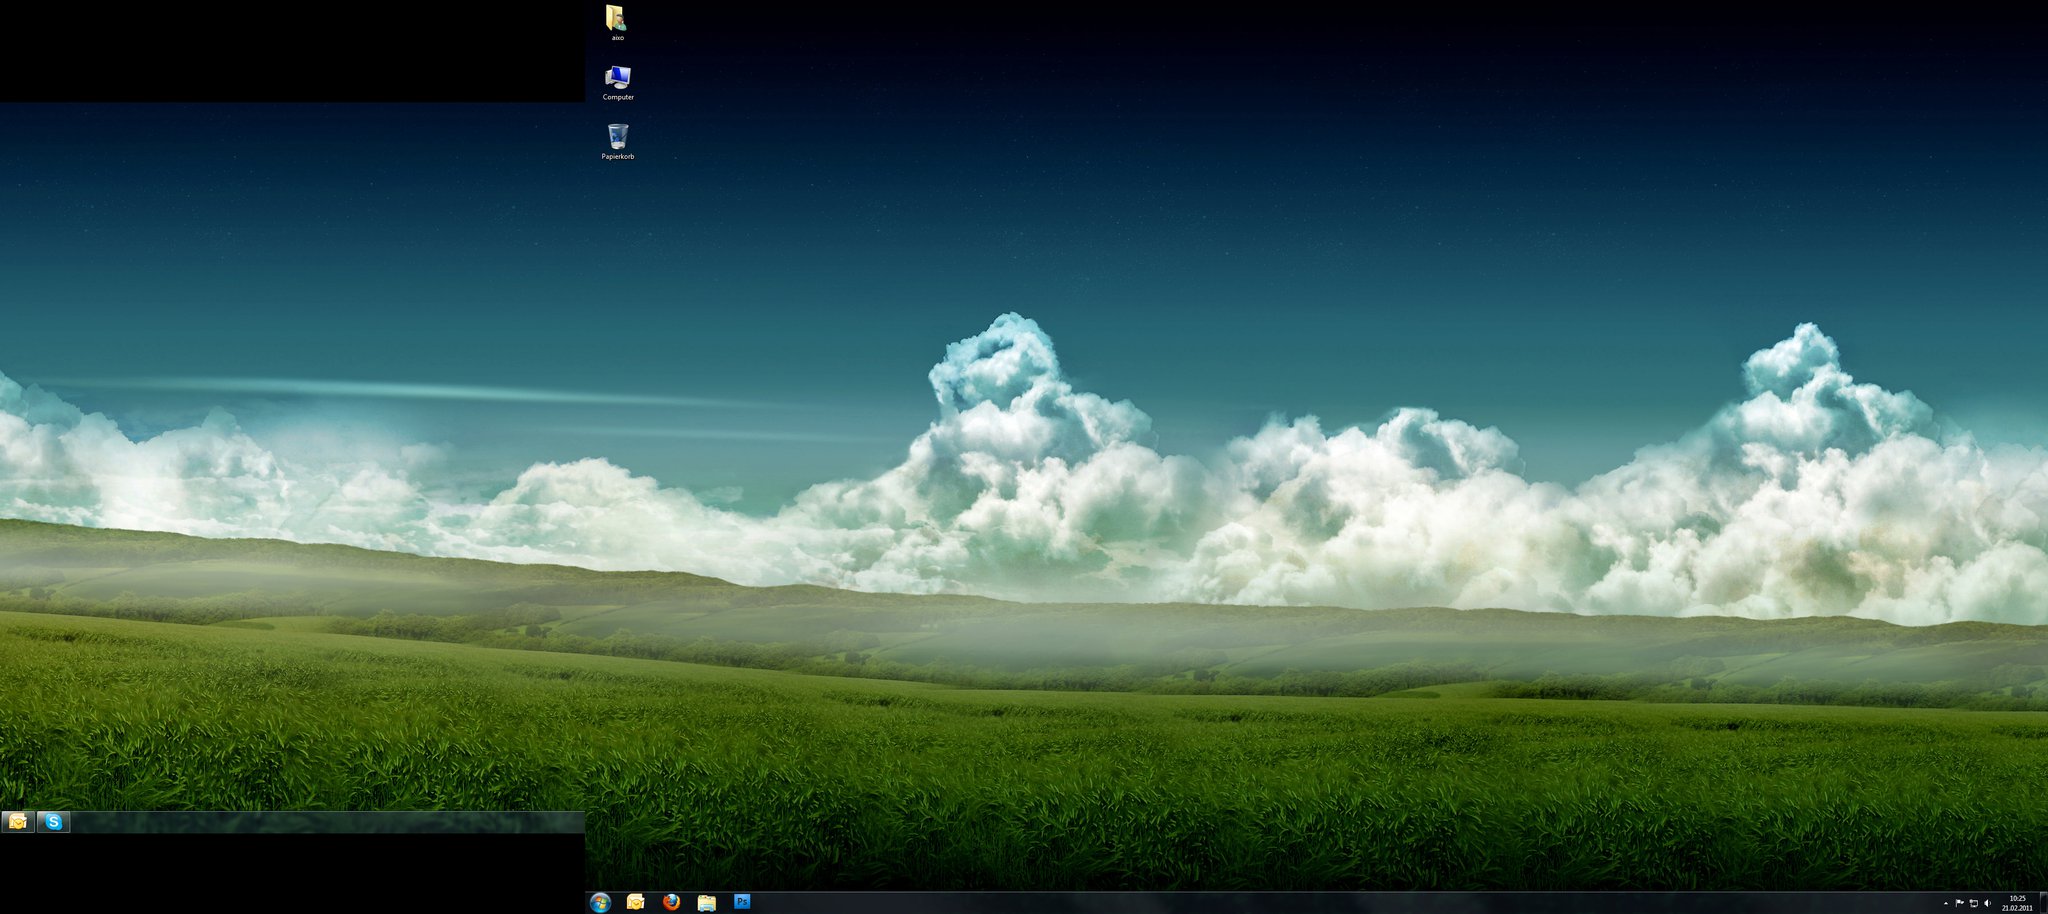Image resolution: width=2048 pixels, height=914 pixels.
Task: Click the 10:25 clock time
Action: click(2017, 898)
